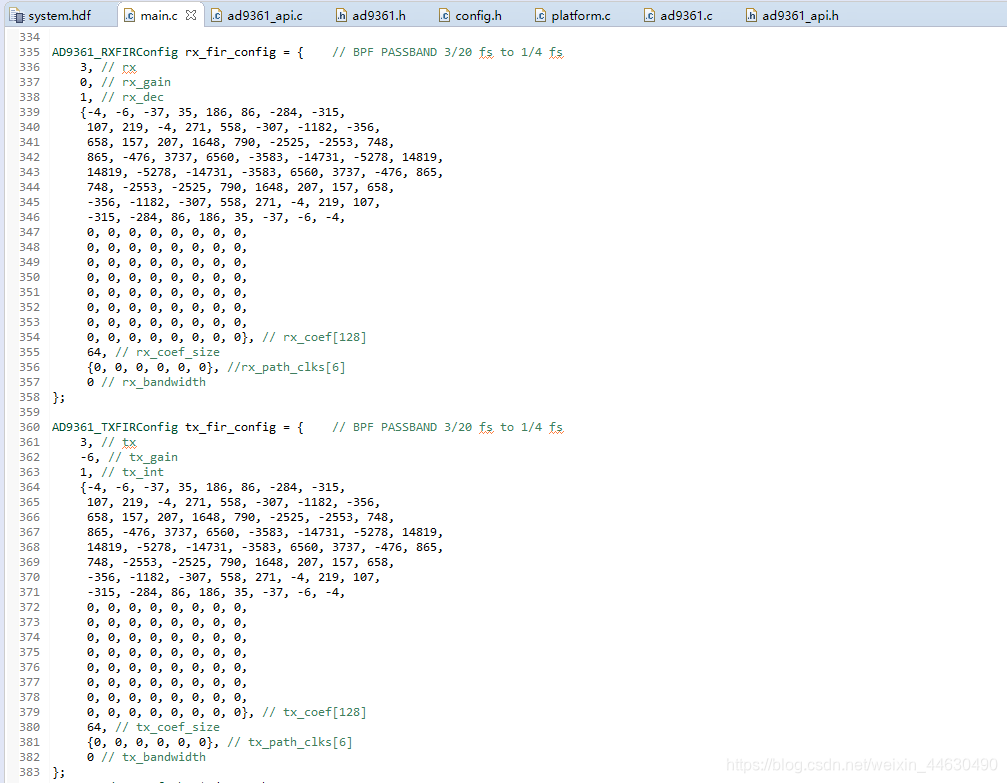1007x783 pixels.
Task: Place cursor on AD9361_RXFIRConfig type name
Action: click(x=115, y=52)
